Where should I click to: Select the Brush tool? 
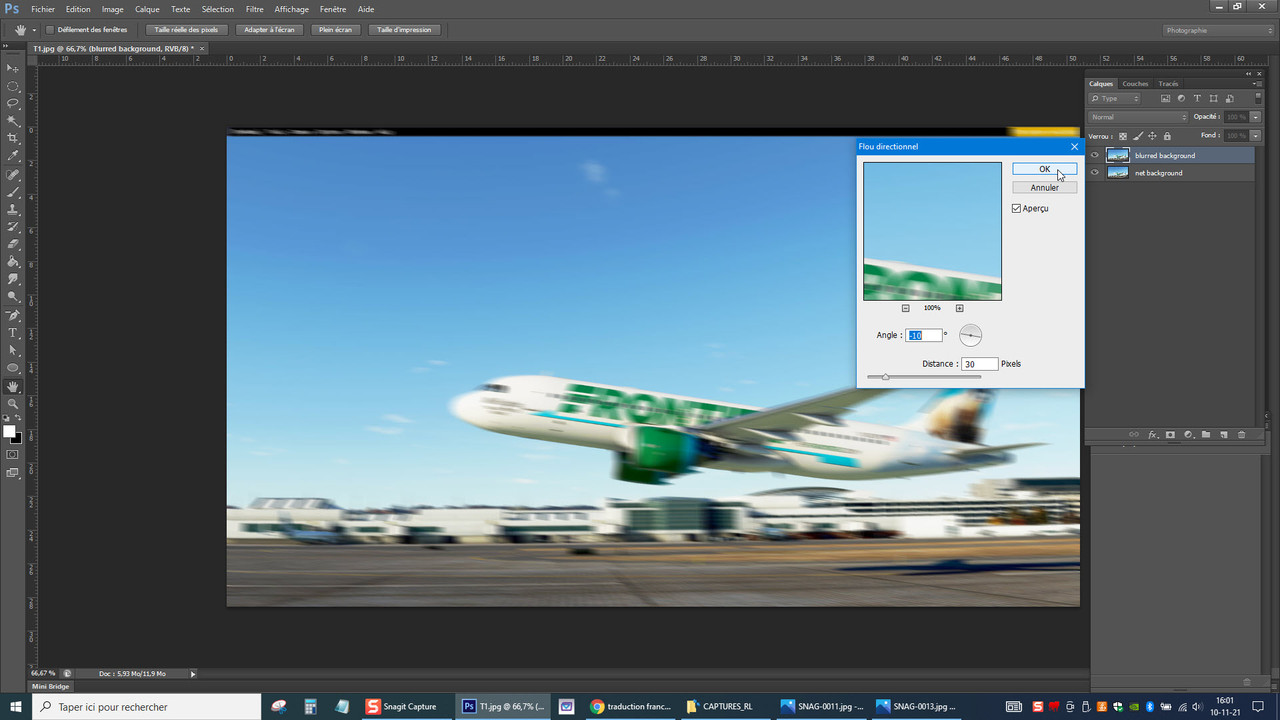pyautogui.click(x=13, y=192)
